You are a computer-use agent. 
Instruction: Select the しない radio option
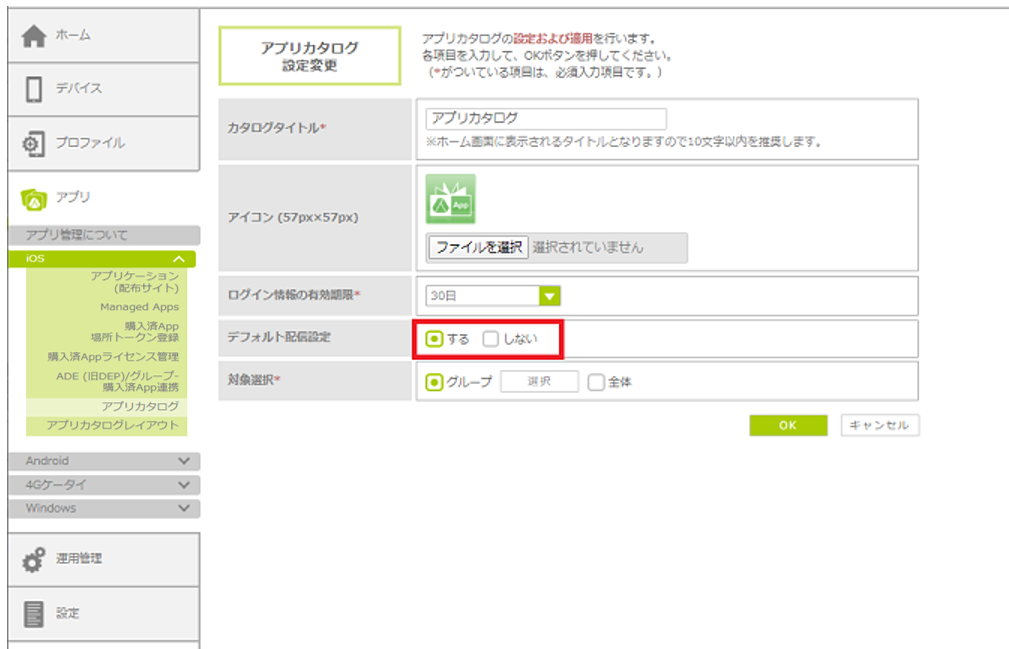pyautogui.click(x=490, y=339)
